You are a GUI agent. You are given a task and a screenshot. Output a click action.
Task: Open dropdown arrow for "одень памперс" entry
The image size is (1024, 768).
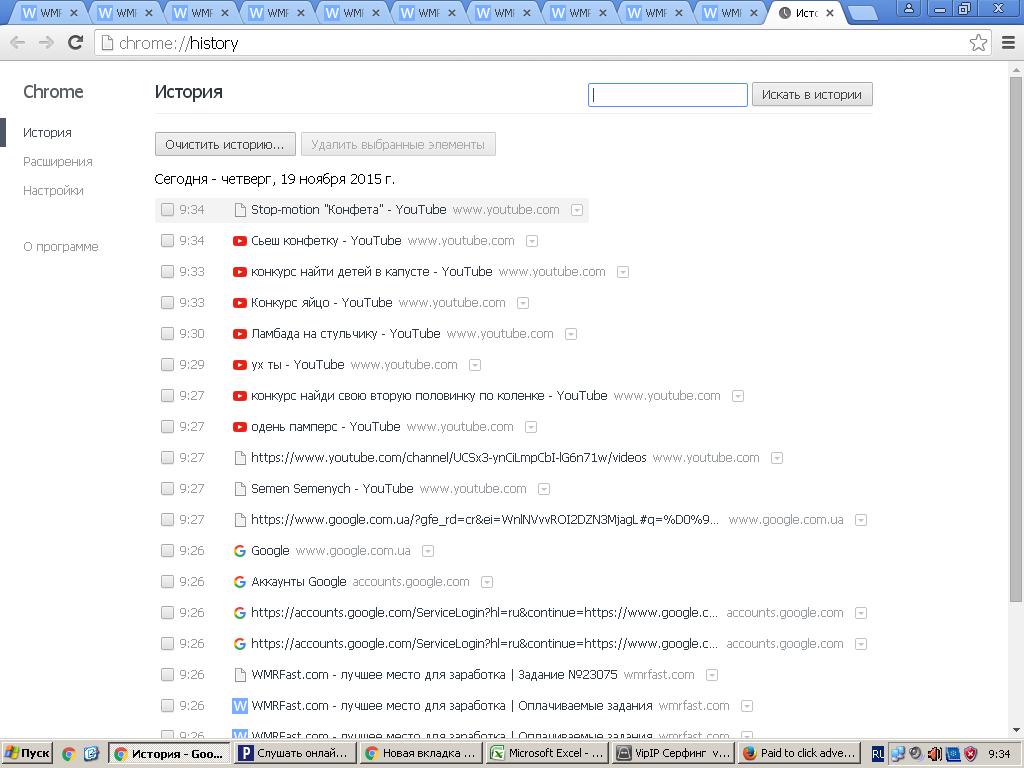pos(531,428)
